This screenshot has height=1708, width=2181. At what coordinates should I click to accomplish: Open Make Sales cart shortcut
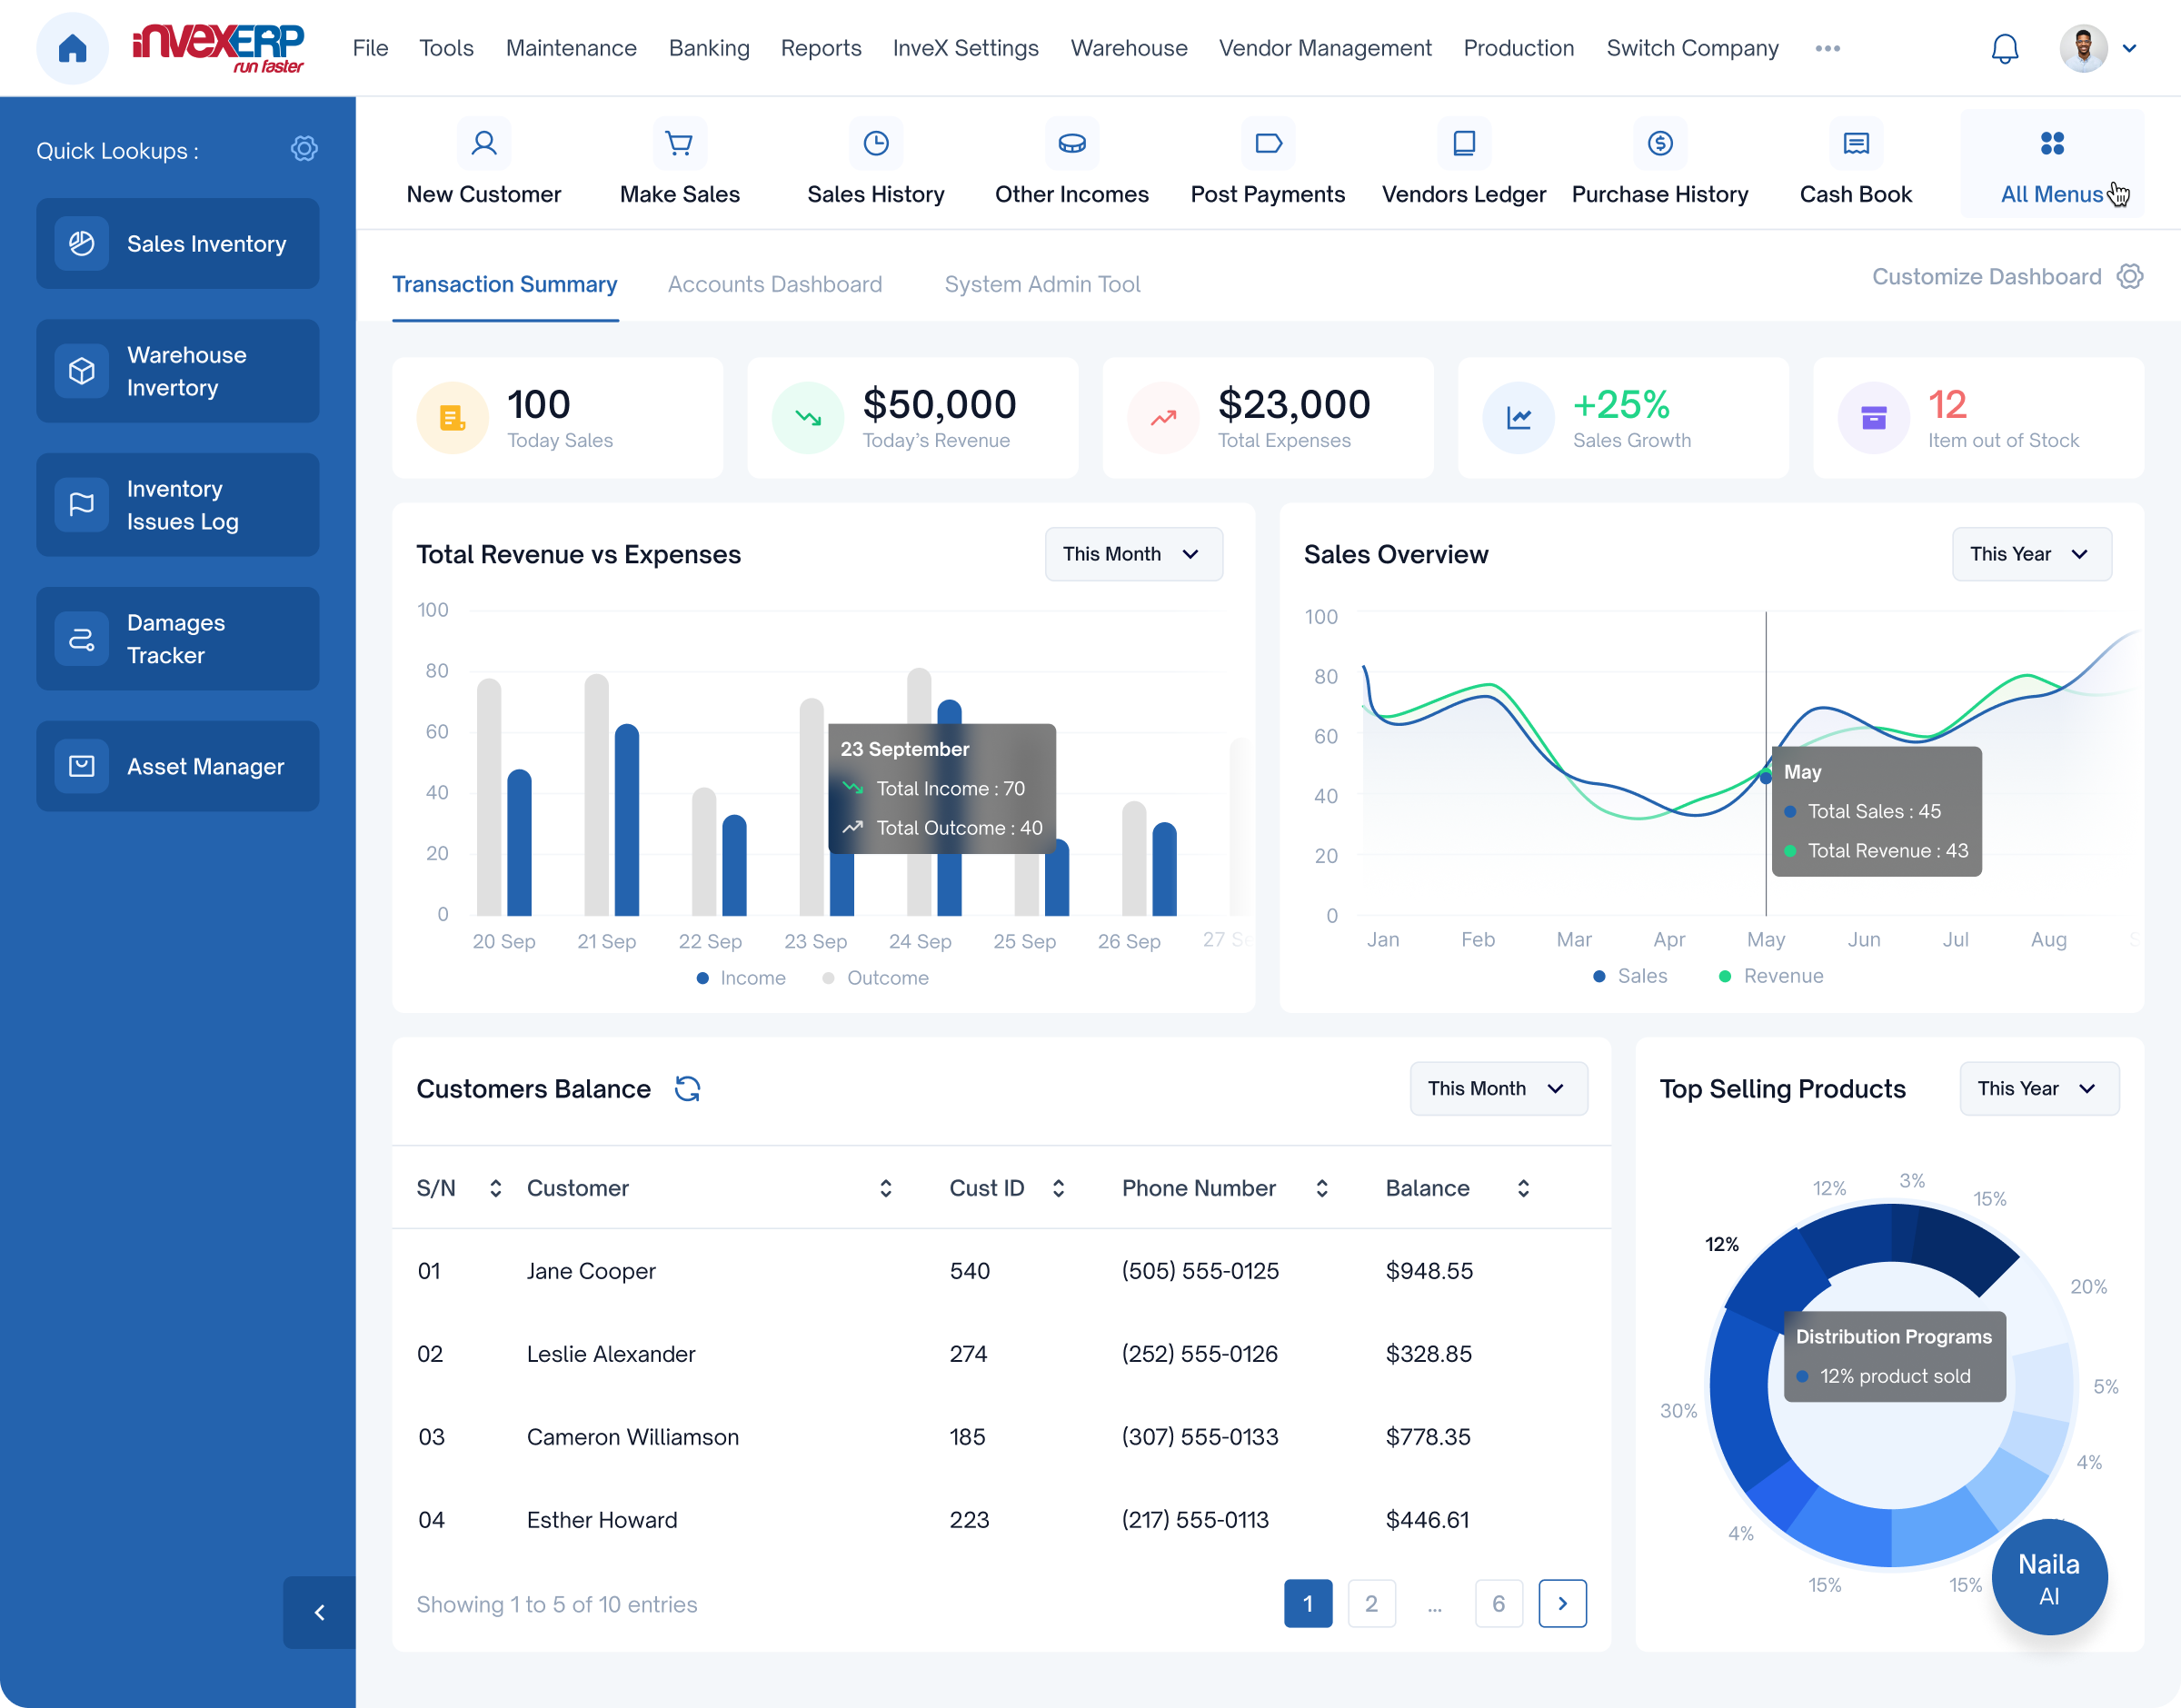679,144
